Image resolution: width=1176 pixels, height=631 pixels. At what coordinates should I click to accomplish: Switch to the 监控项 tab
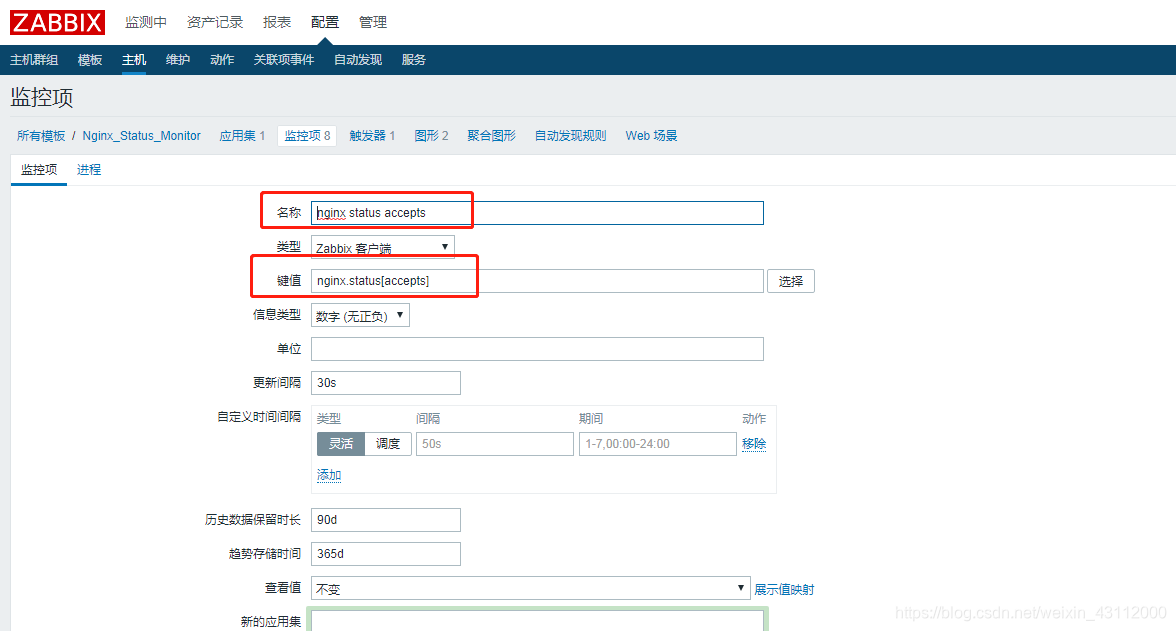point(39,170)
